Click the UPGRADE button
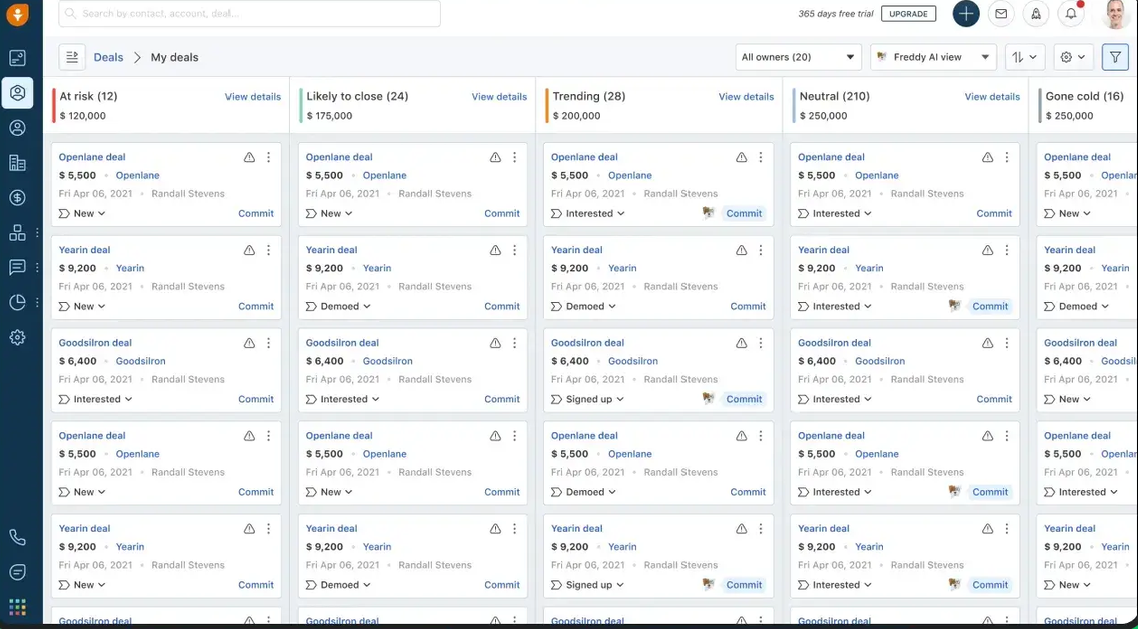Viewport: 1138px width, 629px height. click(x=909, y=14)
